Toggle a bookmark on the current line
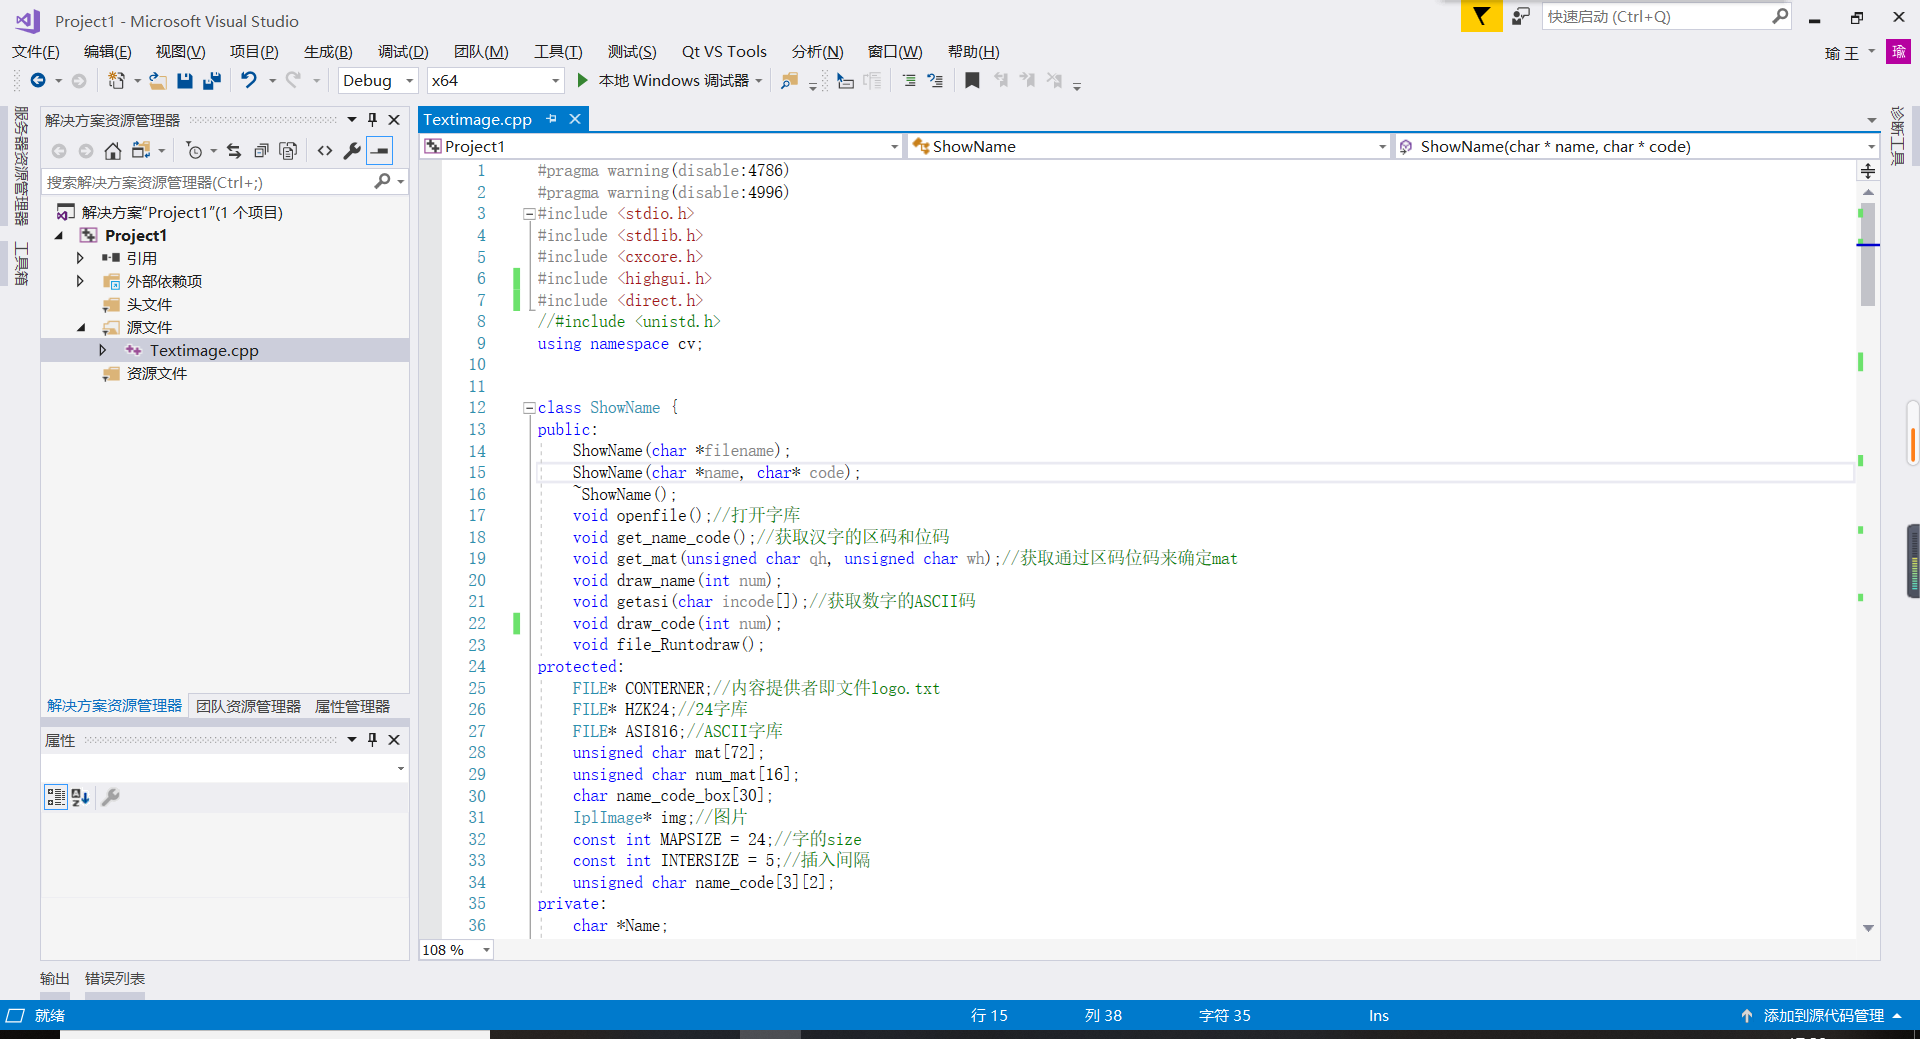 pos(972,81)
